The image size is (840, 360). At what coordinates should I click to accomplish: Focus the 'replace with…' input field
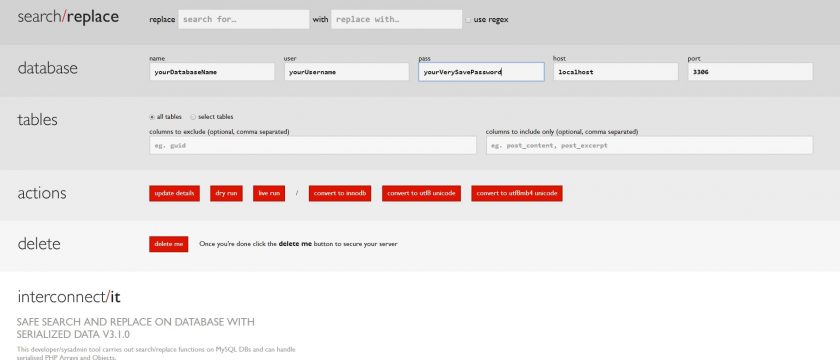396,19
